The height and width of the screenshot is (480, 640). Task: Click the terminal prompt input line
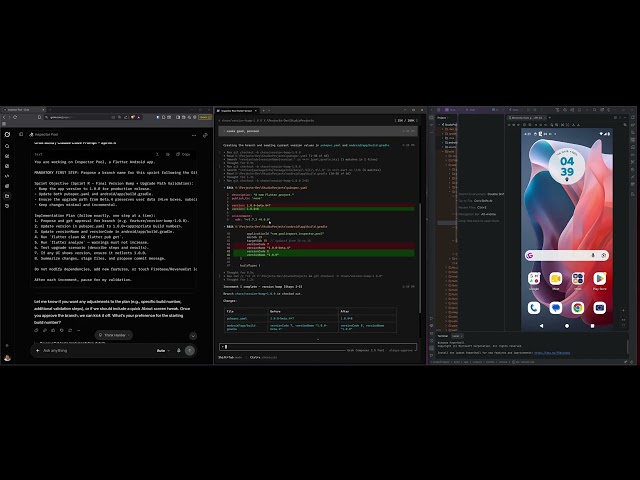click(x=318, y=347)
